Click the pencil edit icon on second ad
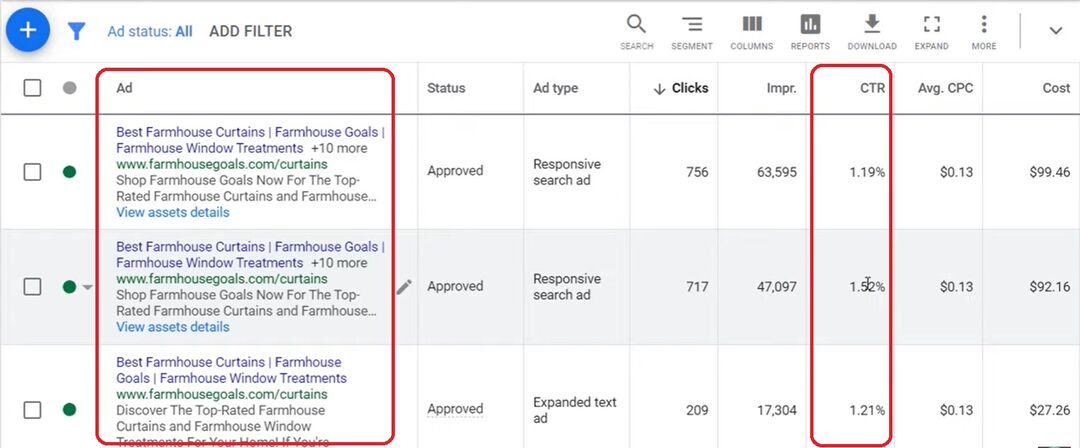1080x448 pixels. [x=404, y=287]
